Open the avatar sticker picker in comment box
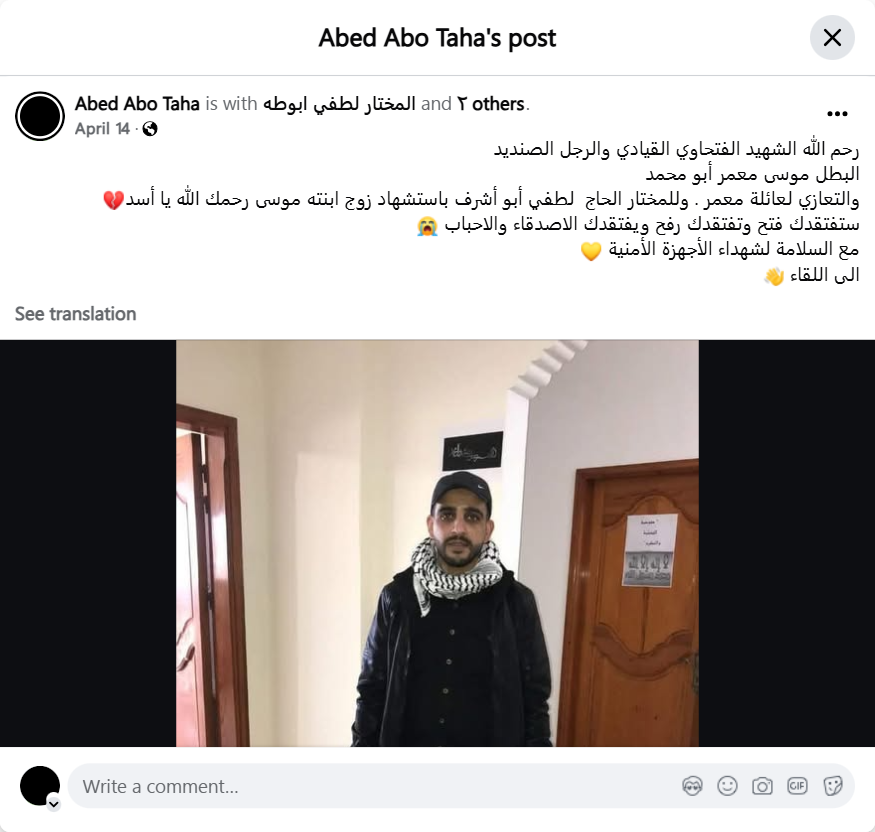The height and width of the screenshot is (832, 875). [692, 786]
